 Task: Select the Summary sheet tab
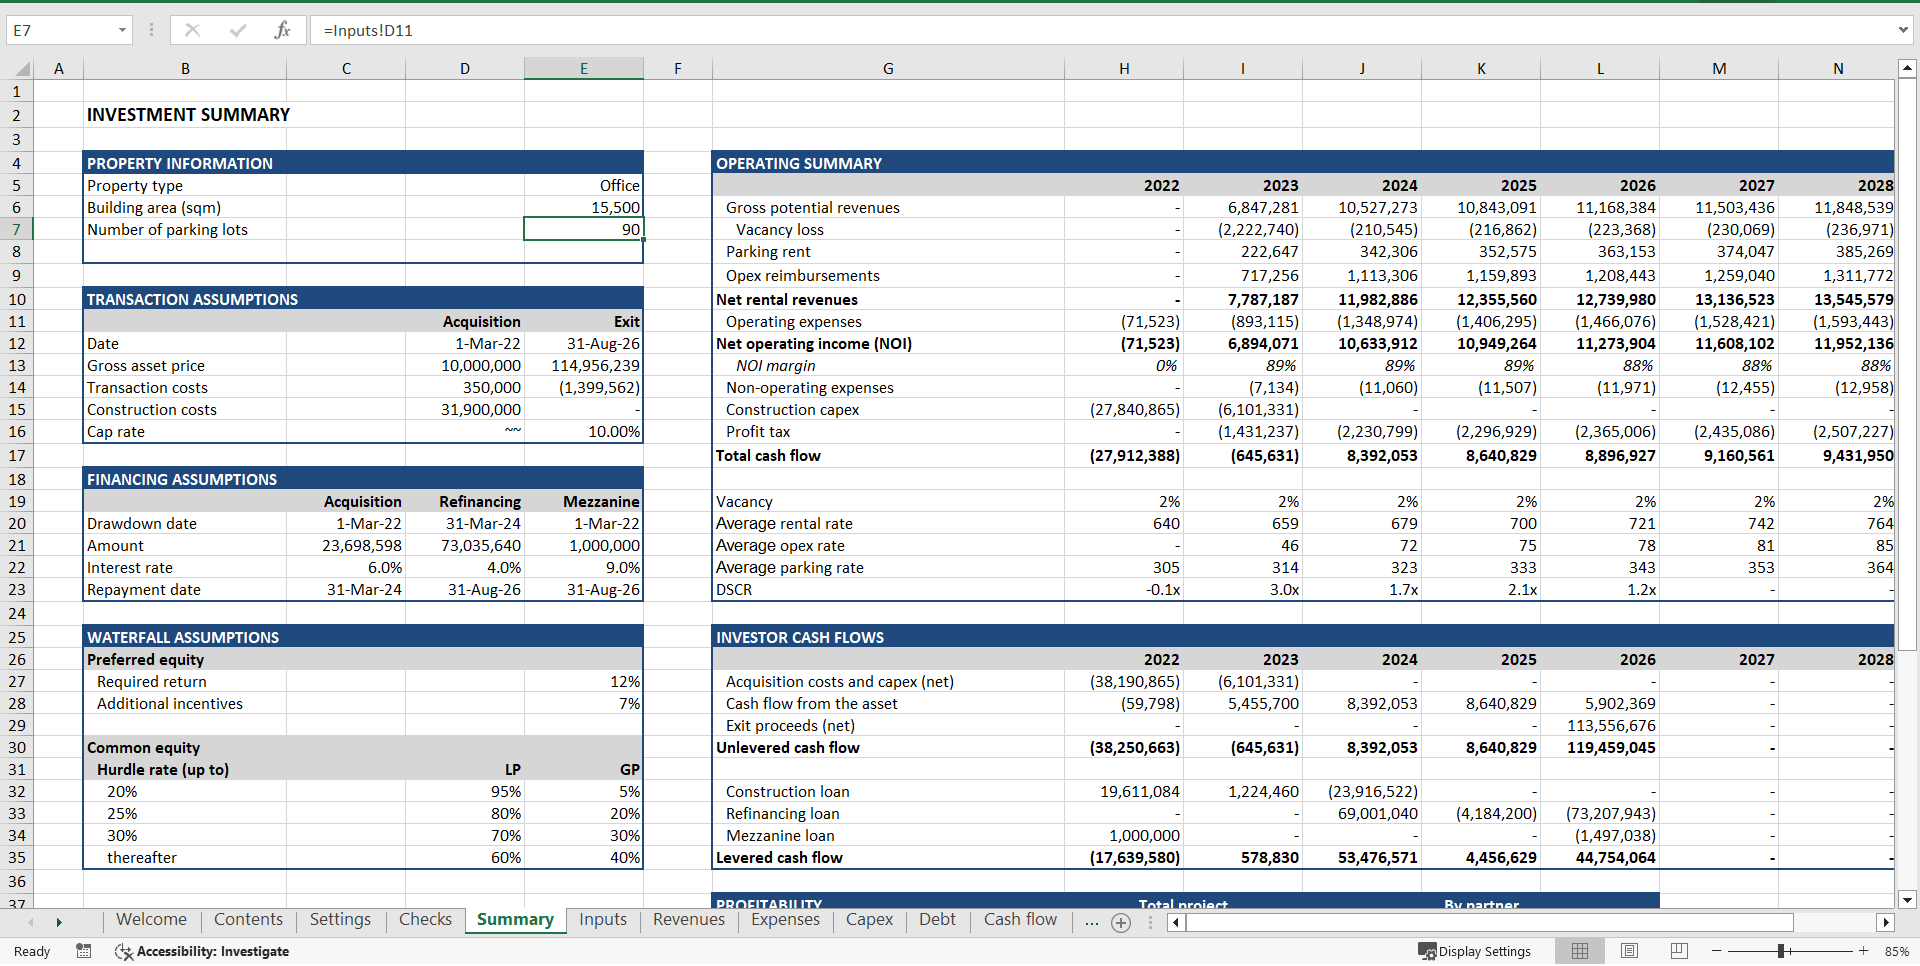pos(515,920)
